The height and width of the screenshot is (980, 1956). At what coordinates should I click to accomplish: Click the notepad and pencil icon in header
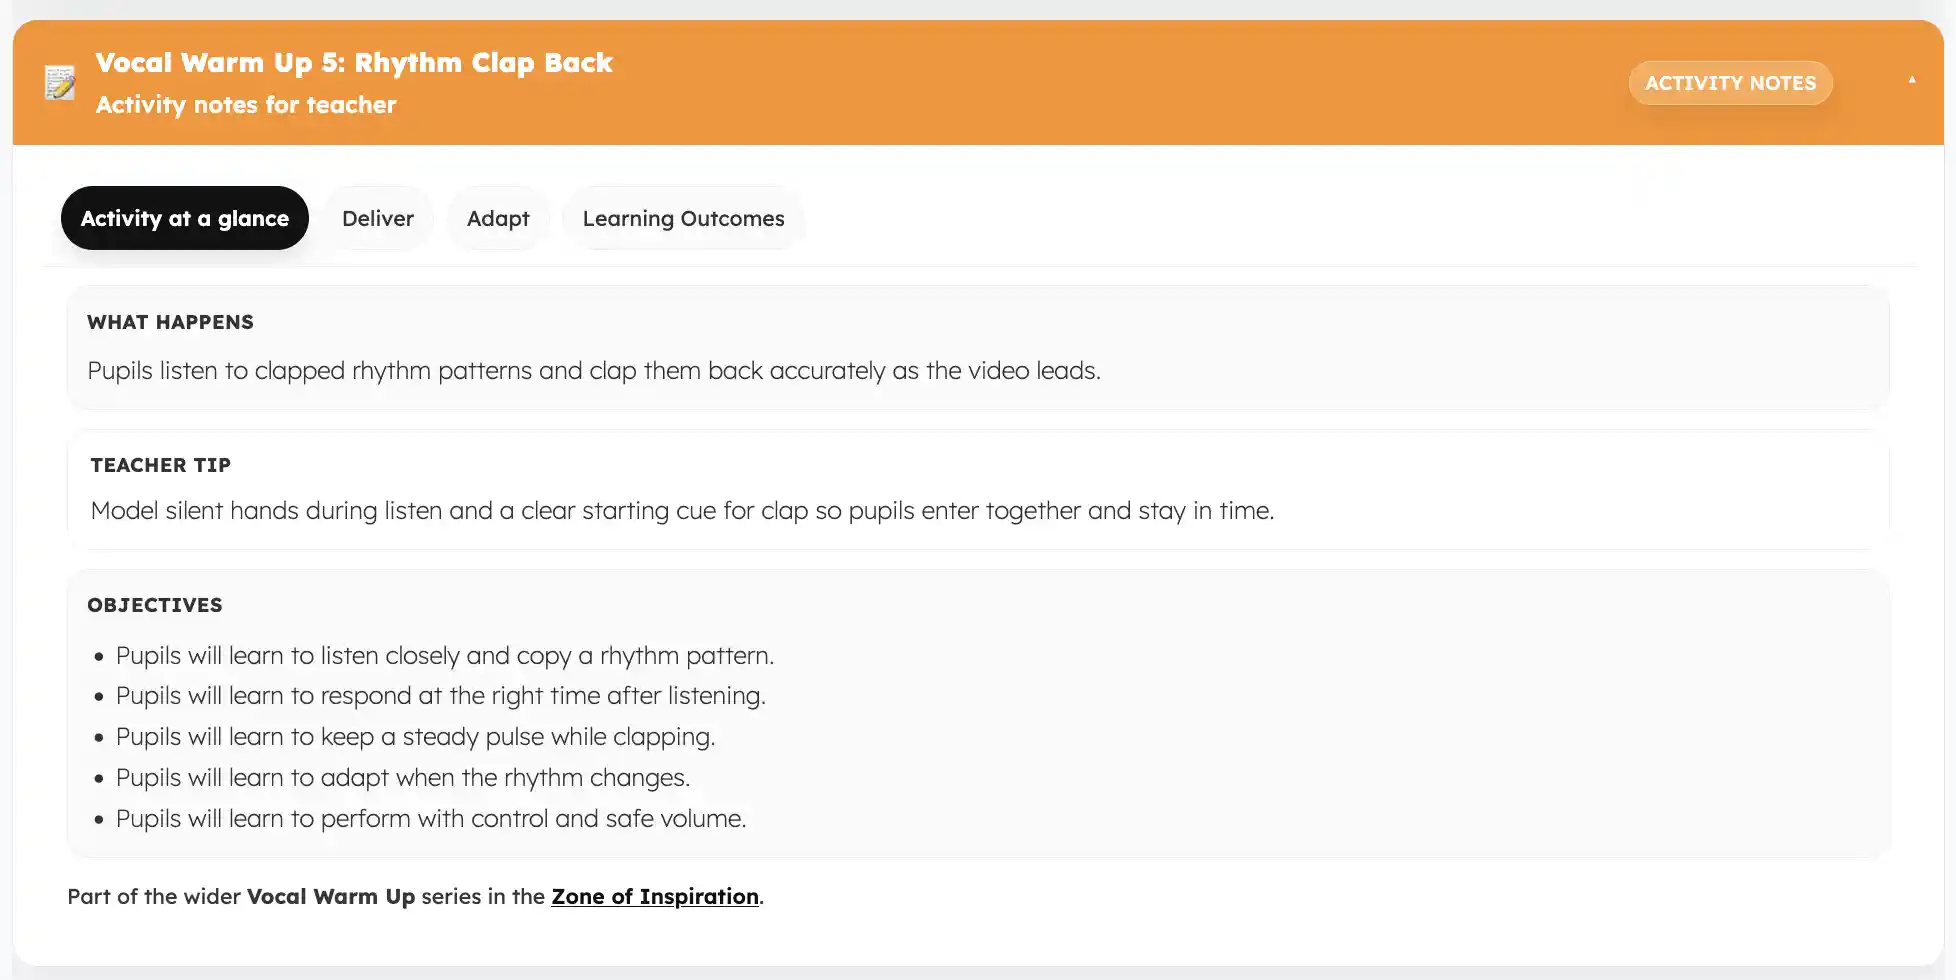(x=58, y=83)
